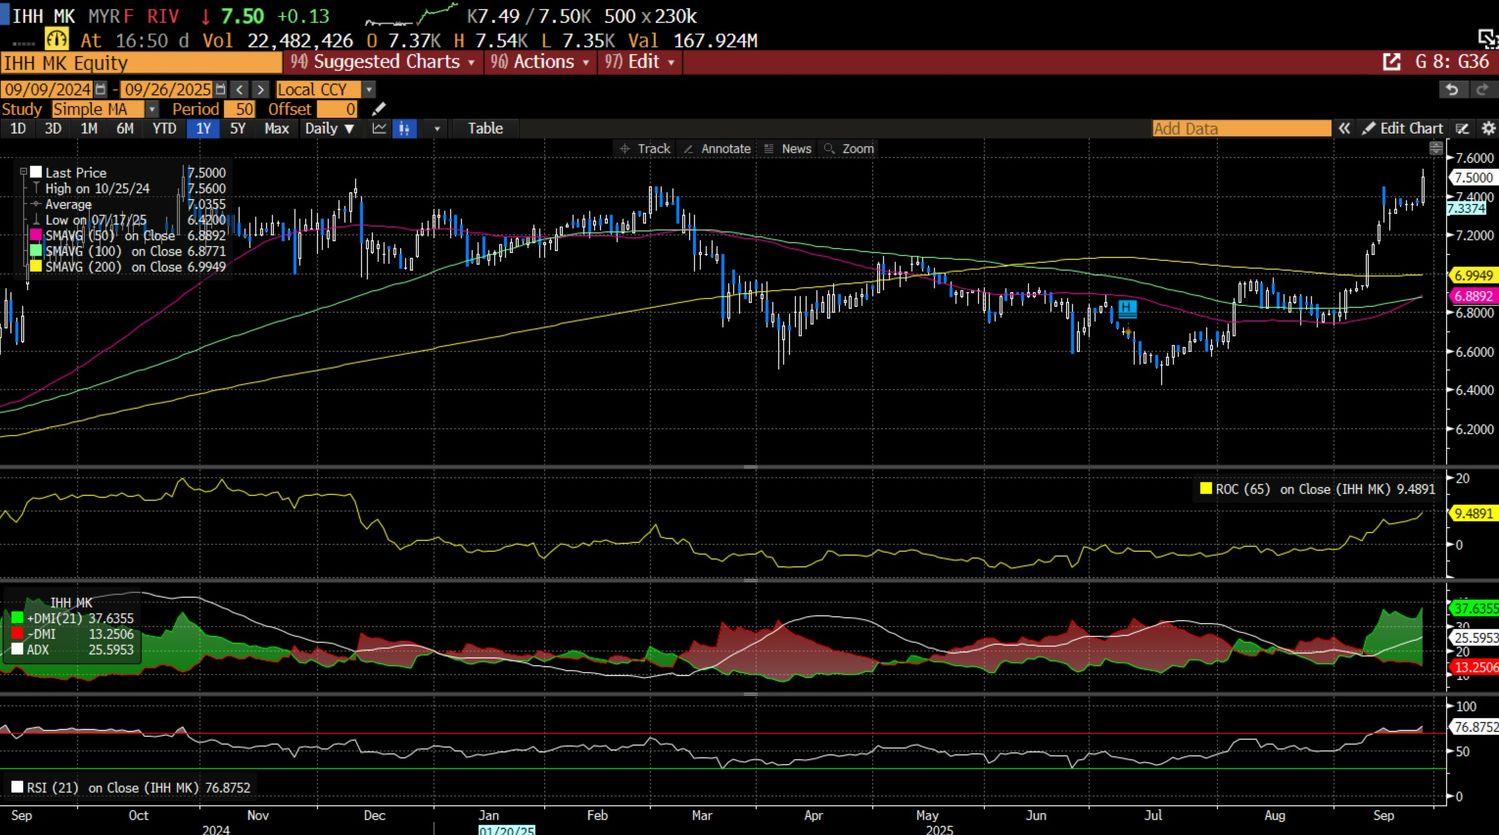This screenshot has width=1499, height=835.
Task: Click the magenta SMAVG (50) color swatch
Action: coord(36,236)
